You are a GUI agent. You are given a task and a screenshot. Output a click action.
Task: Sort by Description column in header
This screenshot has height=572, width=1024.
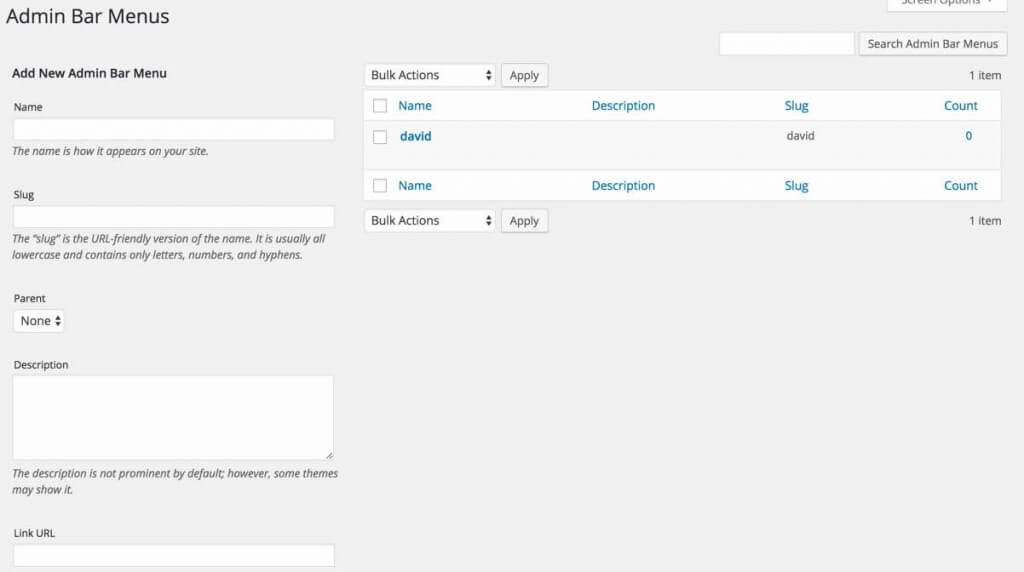coord(623,106)
